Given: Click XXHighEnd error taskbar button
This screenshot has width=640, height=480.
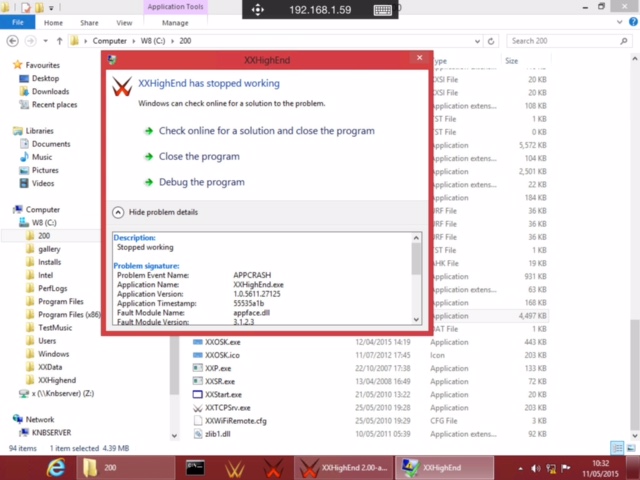Looking at the screenshot, I should (444, 468).
